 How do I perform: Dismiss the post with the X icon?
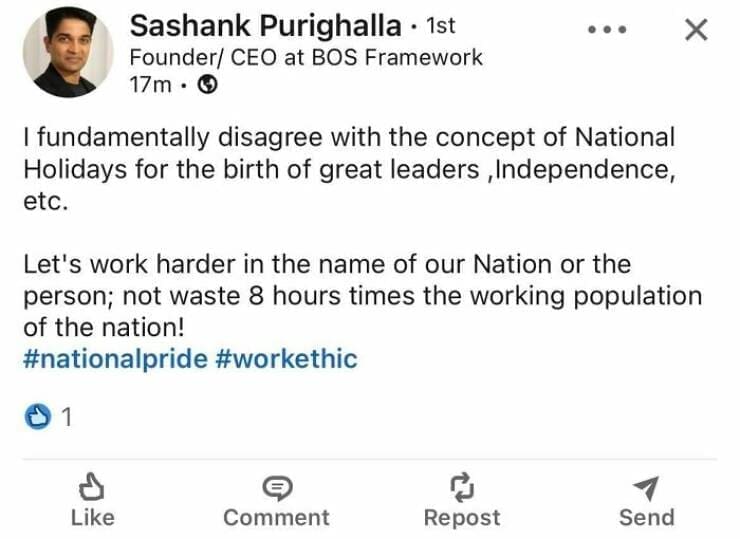[x=695, y=30]
